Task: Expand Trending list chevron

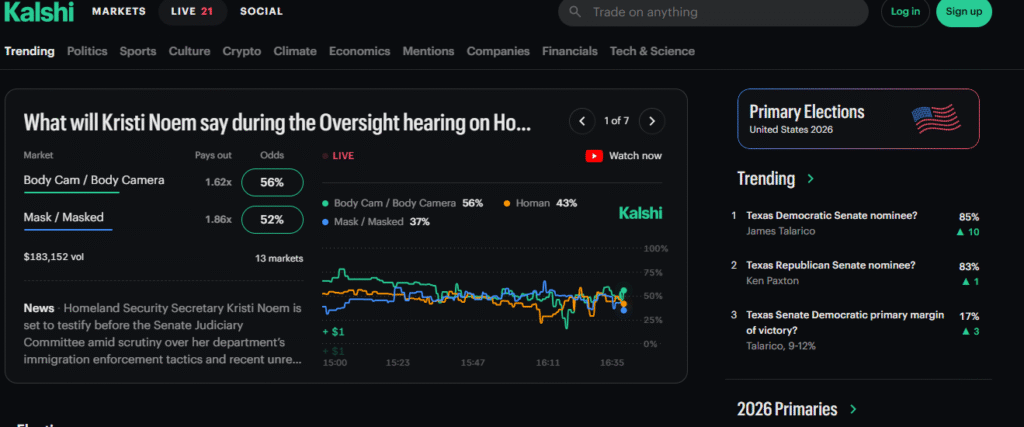Action: pos(810,178)
